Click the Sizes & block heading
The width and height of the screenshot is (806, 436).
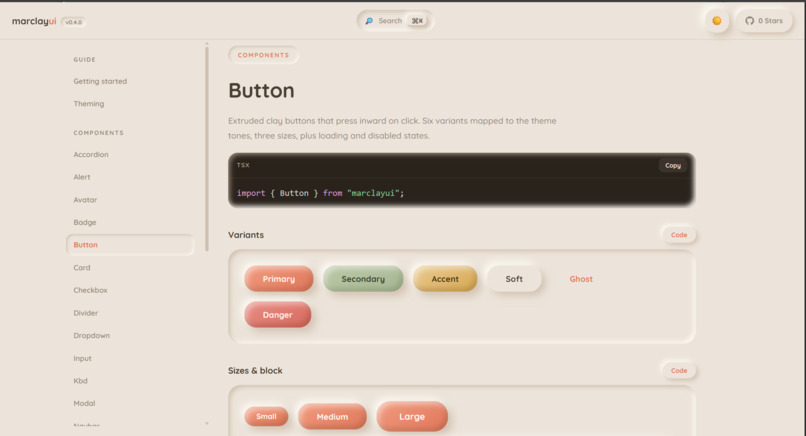coord(255,371)
